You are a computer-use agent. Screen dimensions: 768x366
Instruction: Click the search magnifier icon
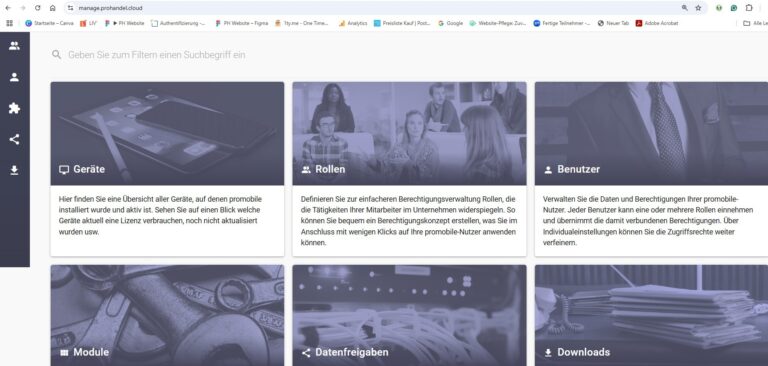point(57,54)
